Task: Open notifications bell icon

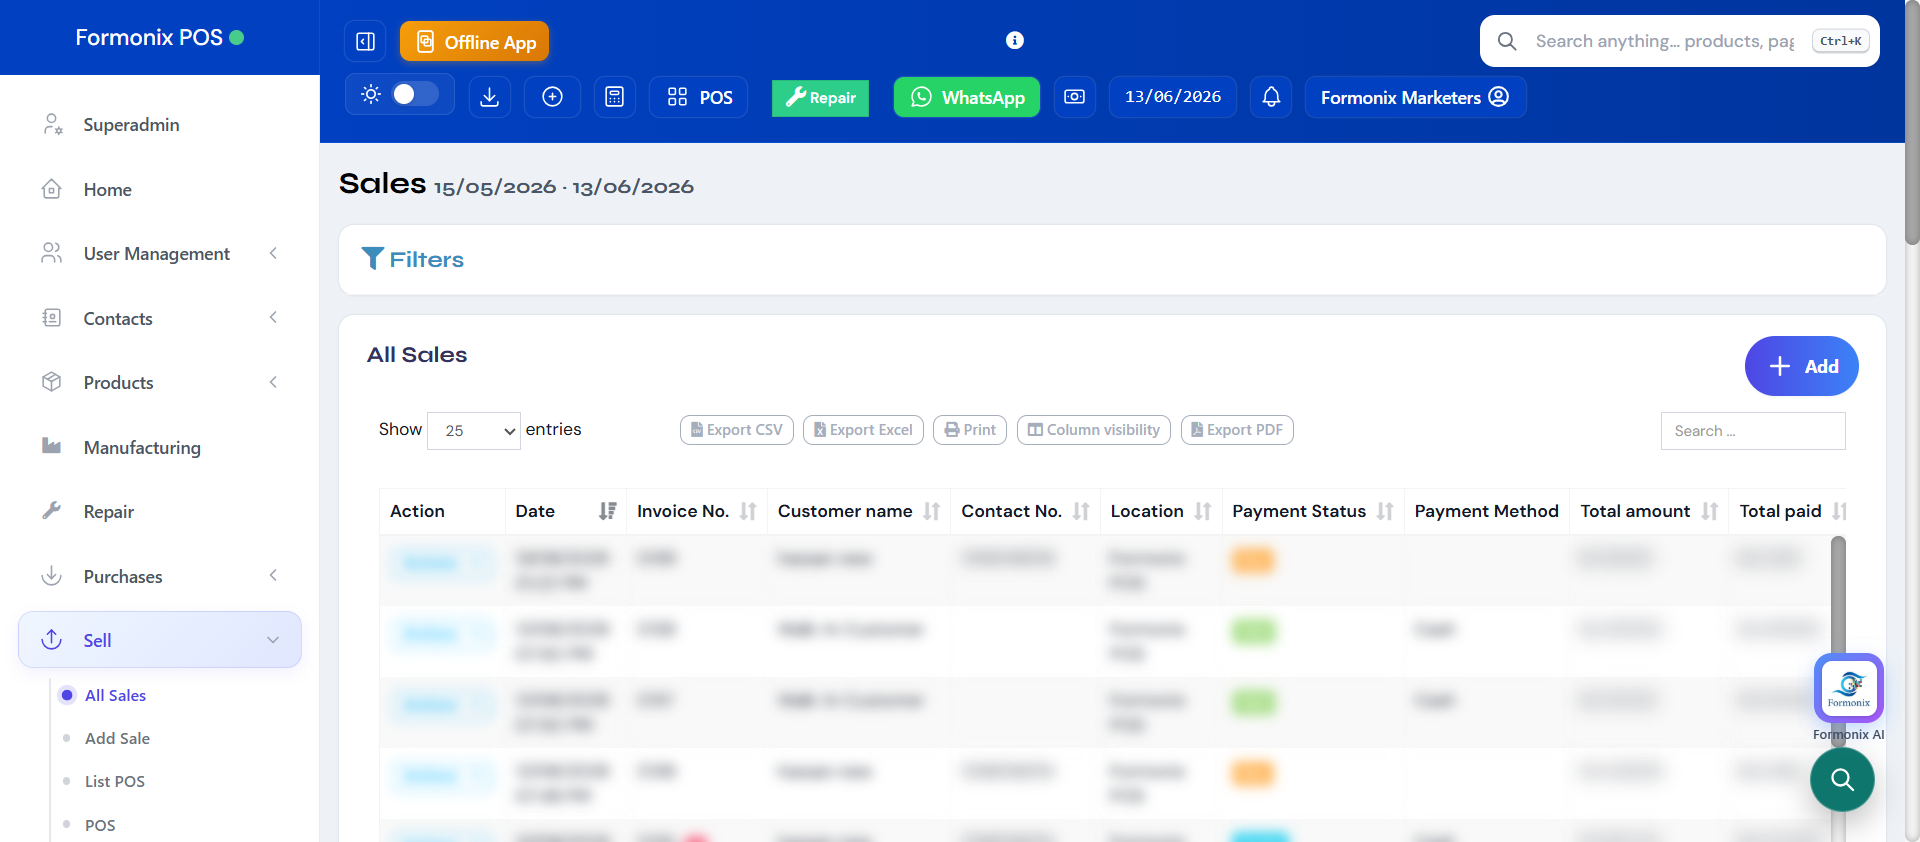Action: [1271, 97]
